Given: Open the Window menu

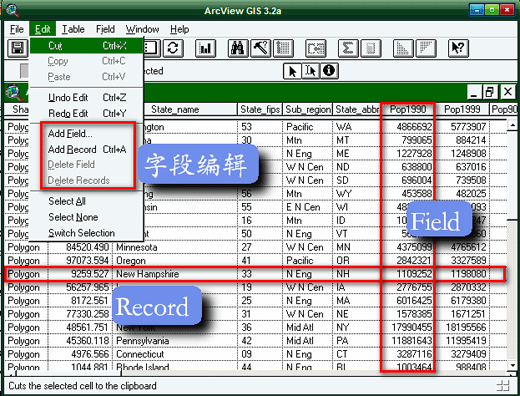Looking at the screenshot, I should pos(142,29).
